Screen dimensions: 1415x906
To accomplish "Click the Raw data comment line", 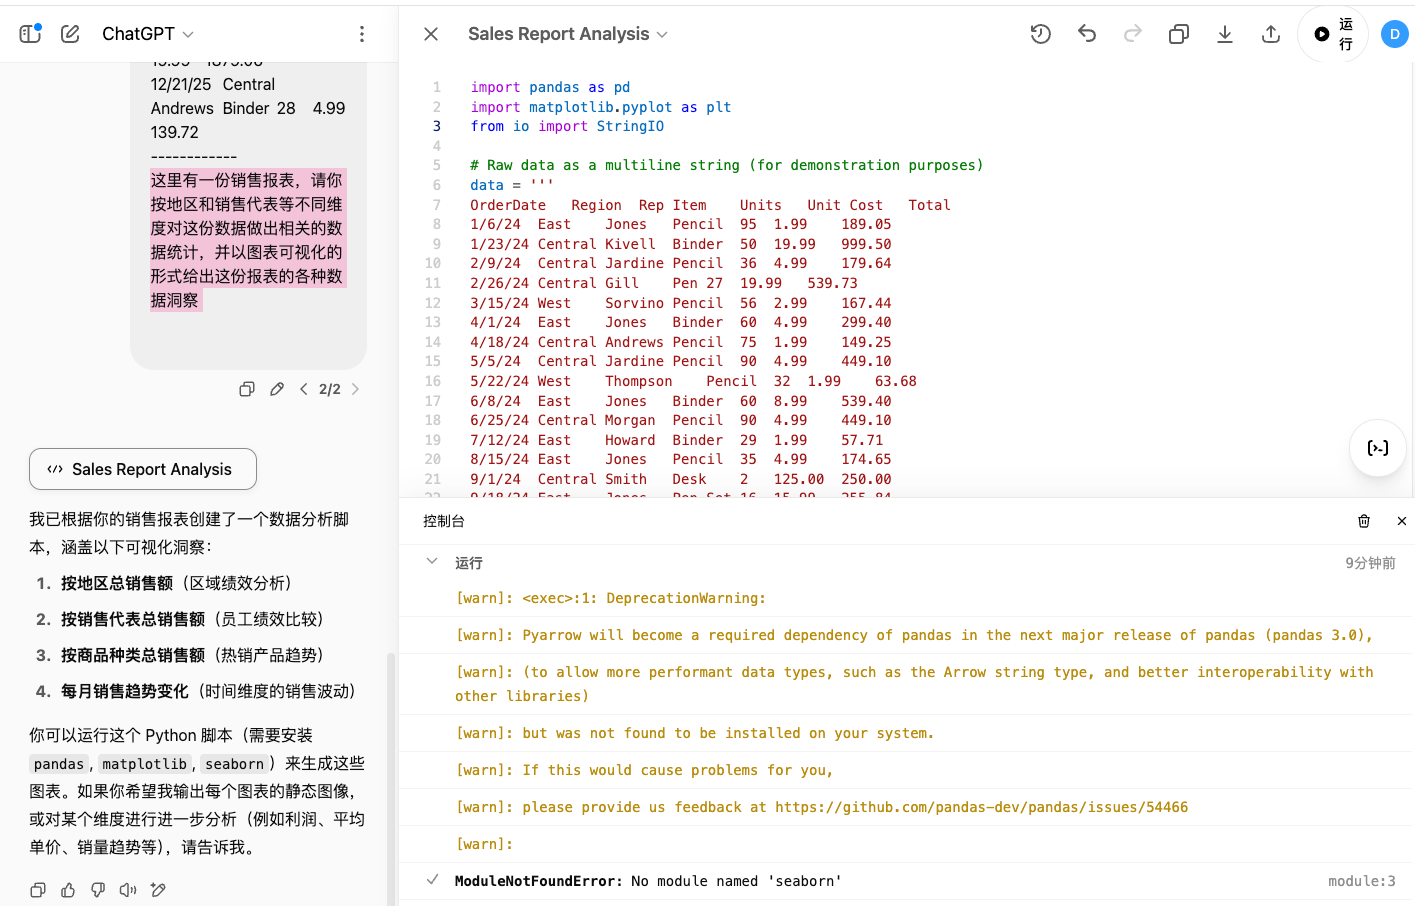I will coord(727,165).
